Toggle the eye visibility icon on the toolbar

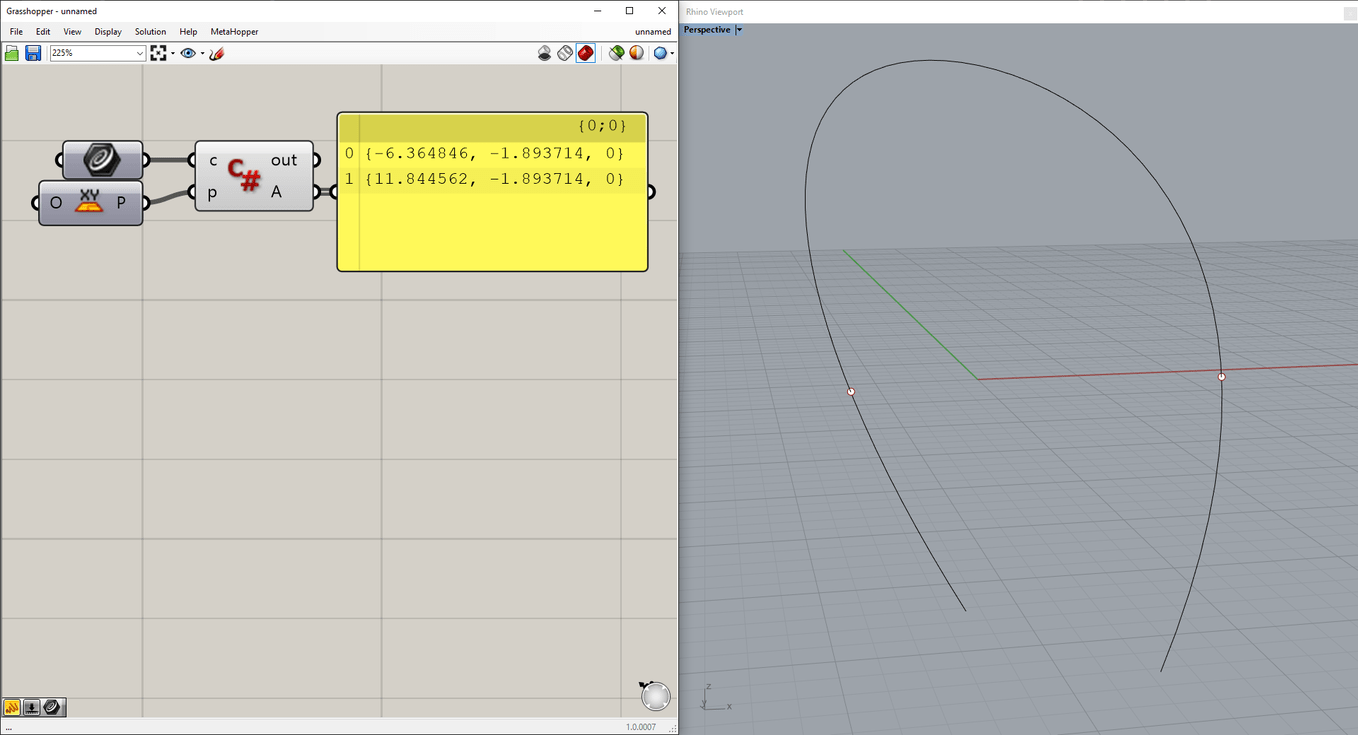coord(187,52)
